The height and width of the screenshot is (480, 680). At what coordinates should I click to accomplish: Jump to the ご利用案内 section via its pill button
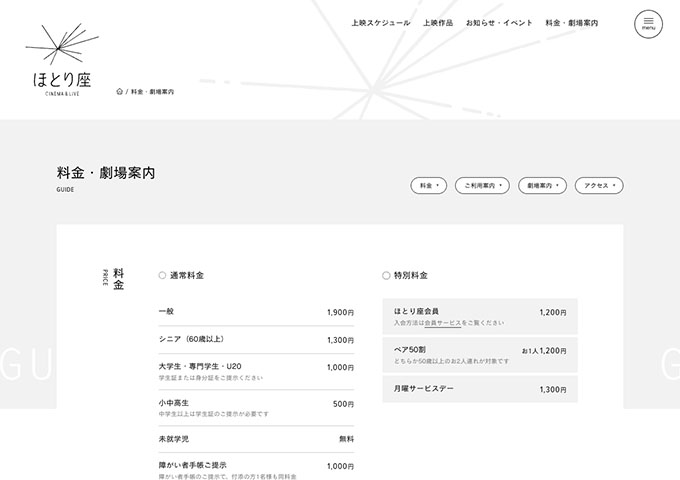tap(482, 186)
